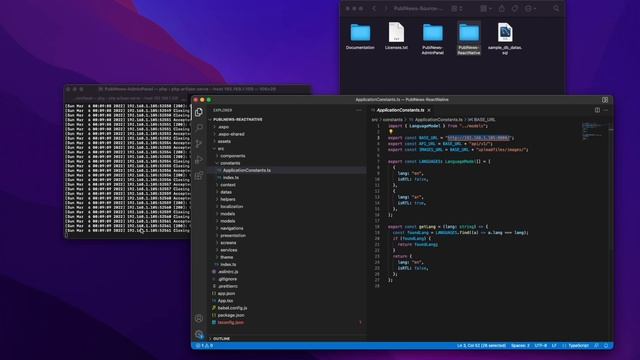This screenshot has width=640, height=360.
Task: Open the Extensions view
Action: [199, 176]
